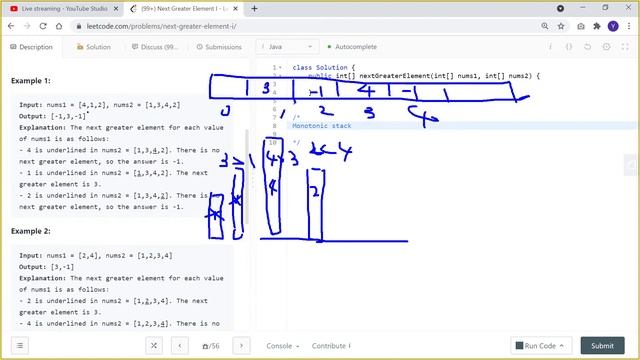
Task: Click Example 1 input nums1 = [4,1,2] line
Action: tap(100, 105)
